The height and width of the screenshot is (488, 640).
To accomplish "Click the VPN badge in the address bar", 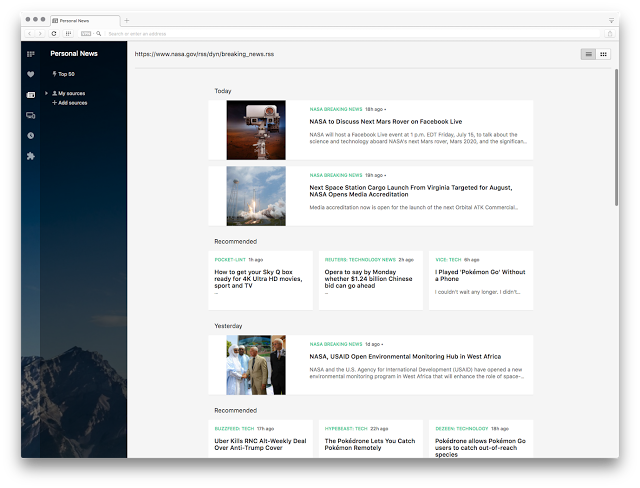I will (86, 33).
